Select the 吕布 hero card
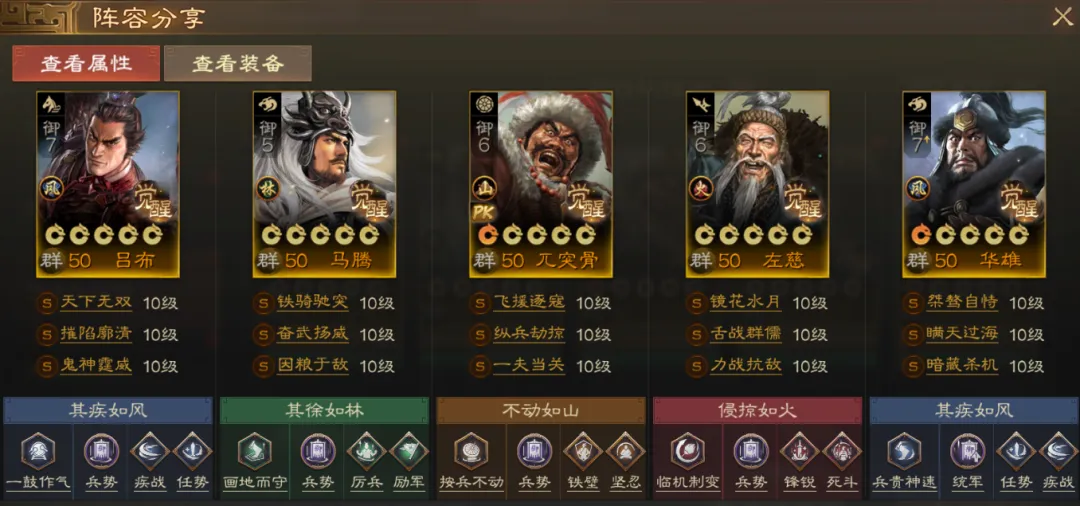This screenshot has height=506, width=1080. pos(108,184)
